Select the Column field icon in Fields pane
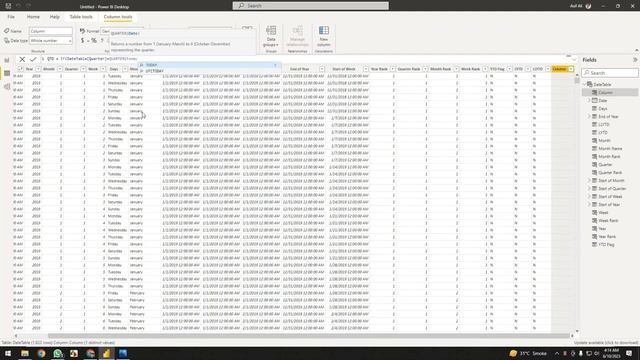This screenshot has width=640, height=360. pos(595,93)
